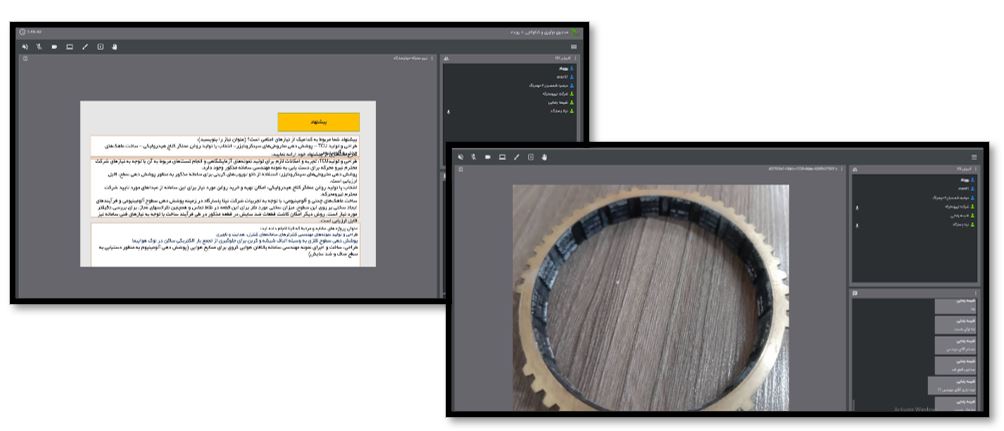Click the microphone icon in right meeting window

(472, 157)
